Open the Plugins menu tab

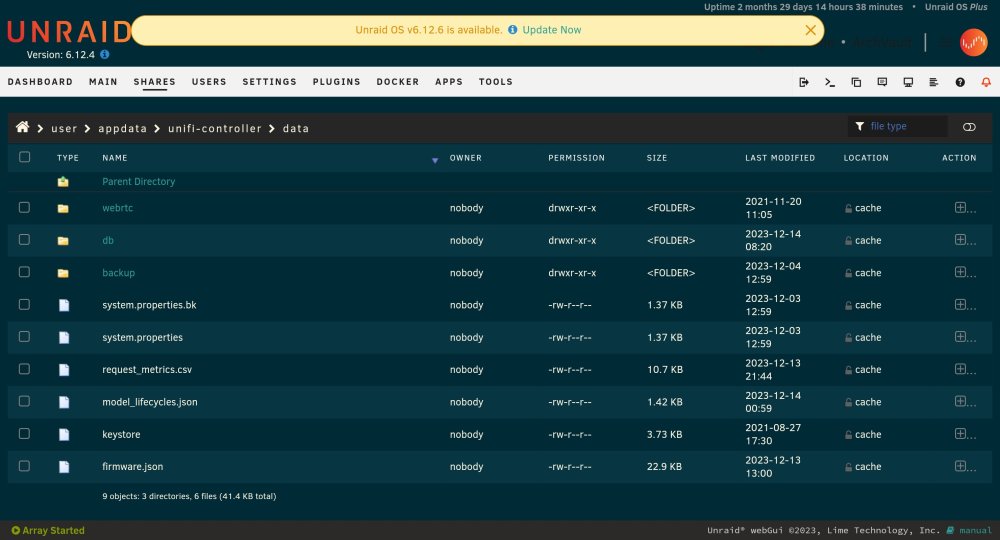click(336, 82)
